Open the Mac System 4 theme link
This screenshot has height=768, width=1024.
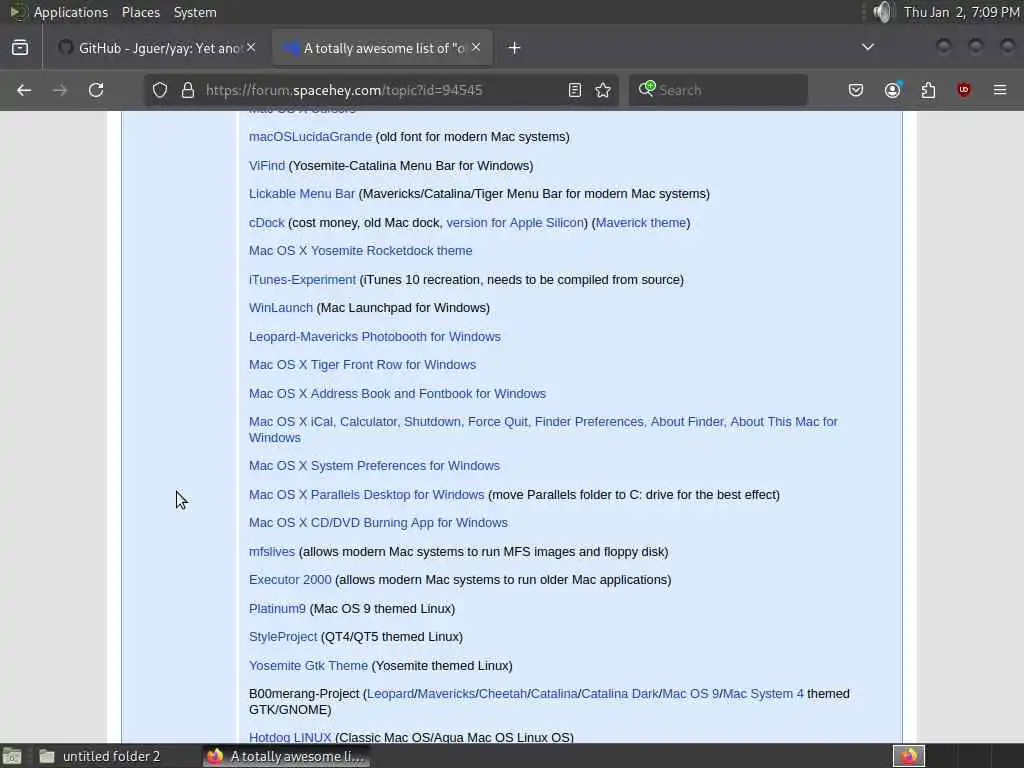763,694
